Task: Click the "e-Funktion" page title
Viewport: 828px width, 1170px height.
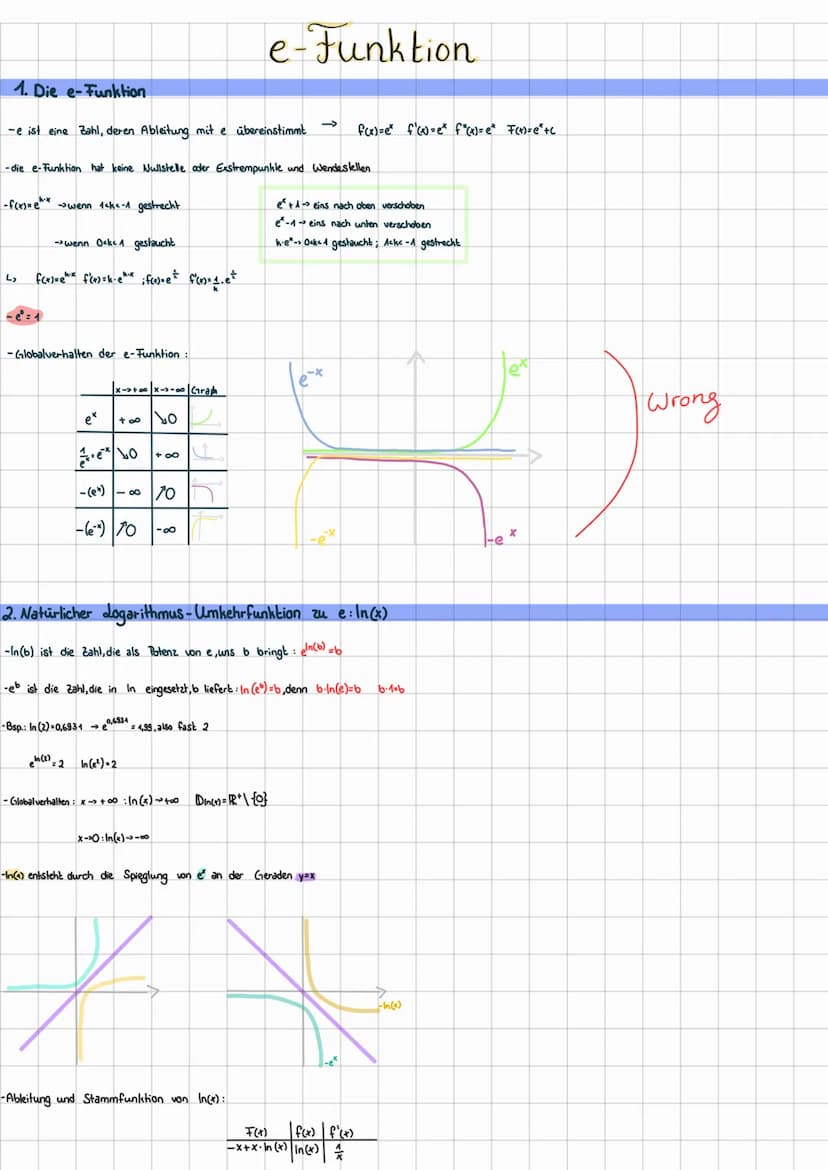Action: (372, 49)
